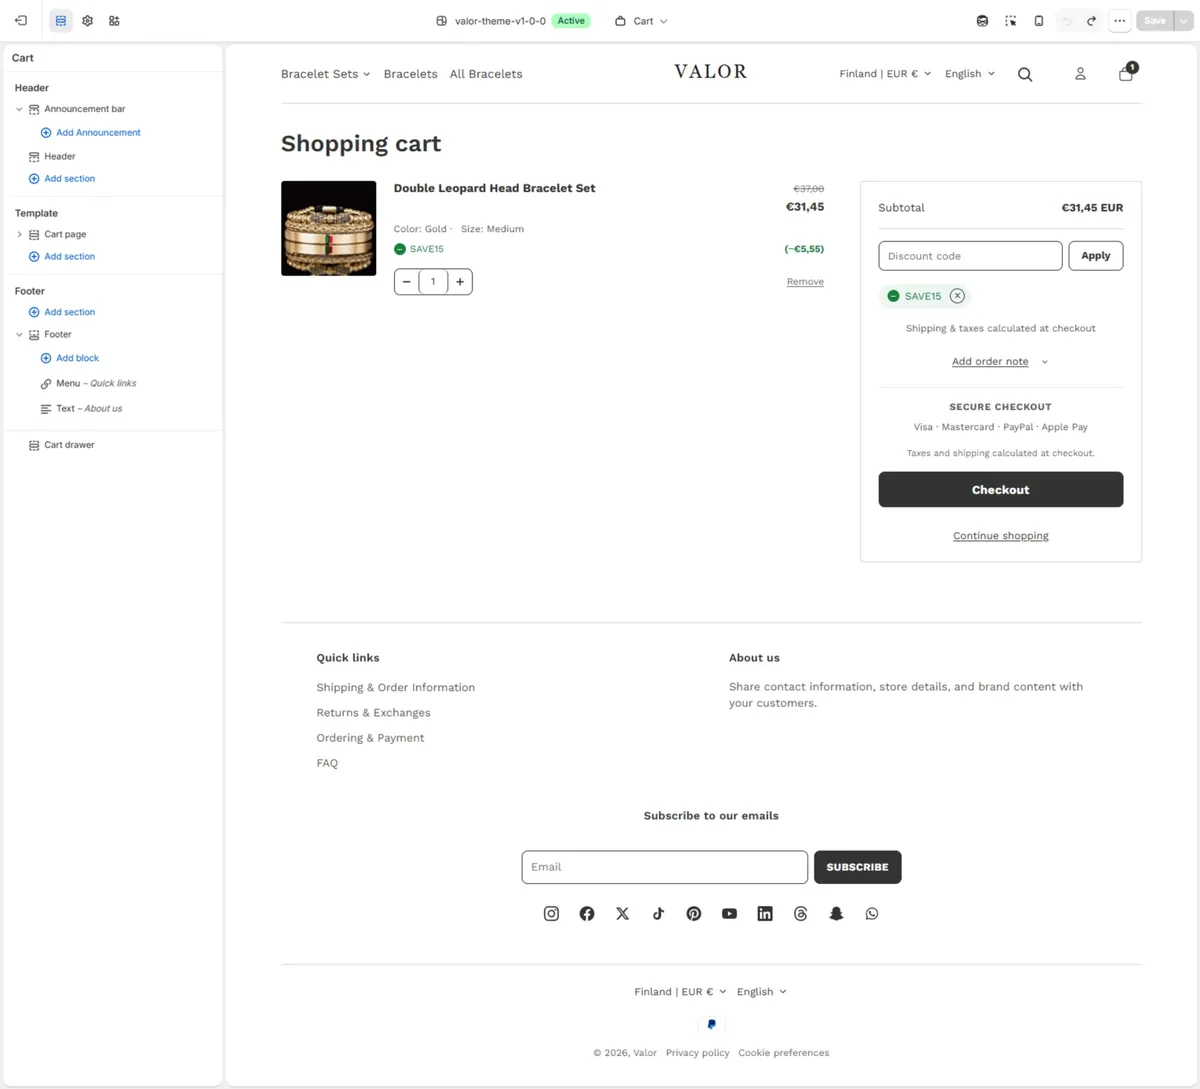Open the account profile icon

(1080, 74)
